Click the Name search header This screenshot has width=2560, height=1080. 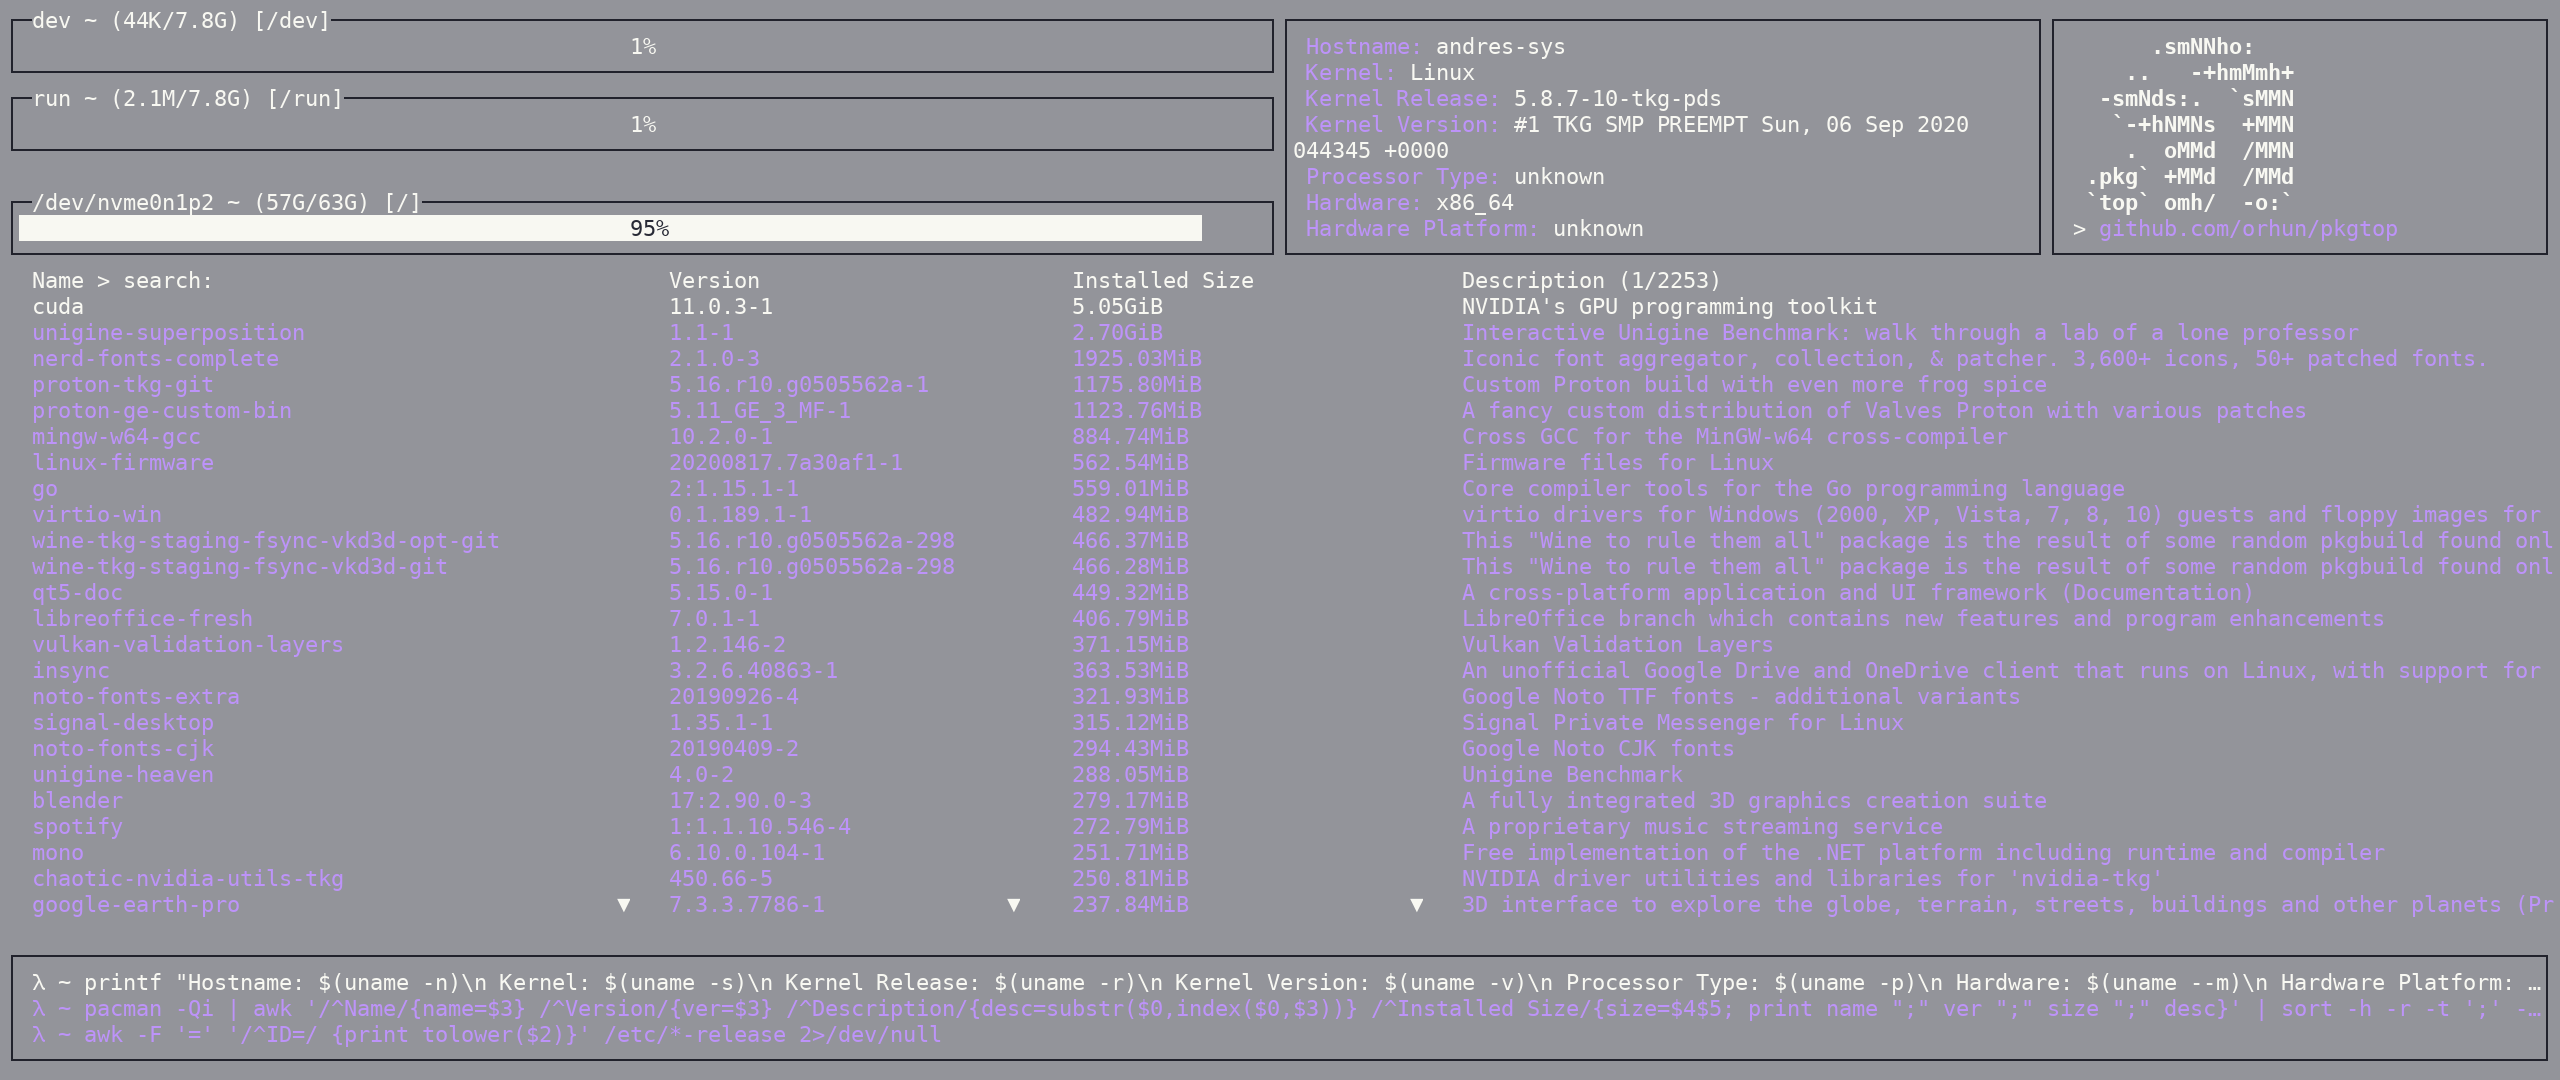pos(122,281)
